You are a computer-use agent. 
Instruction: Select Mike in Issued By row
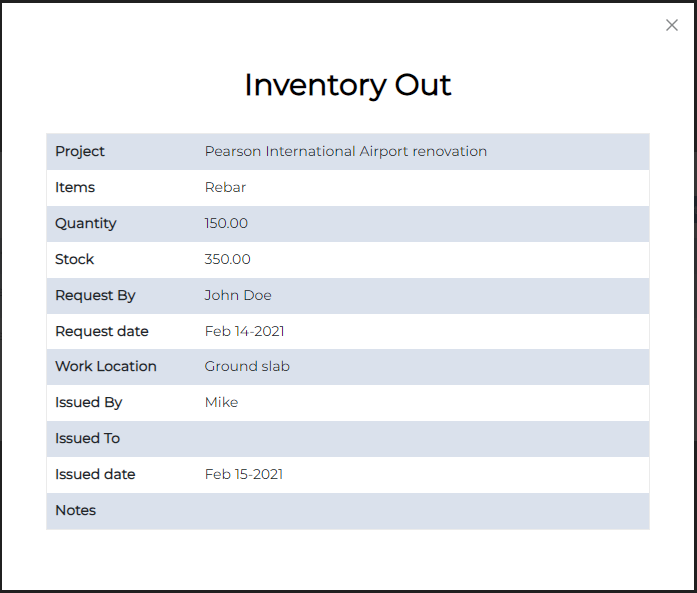(221, 402)
